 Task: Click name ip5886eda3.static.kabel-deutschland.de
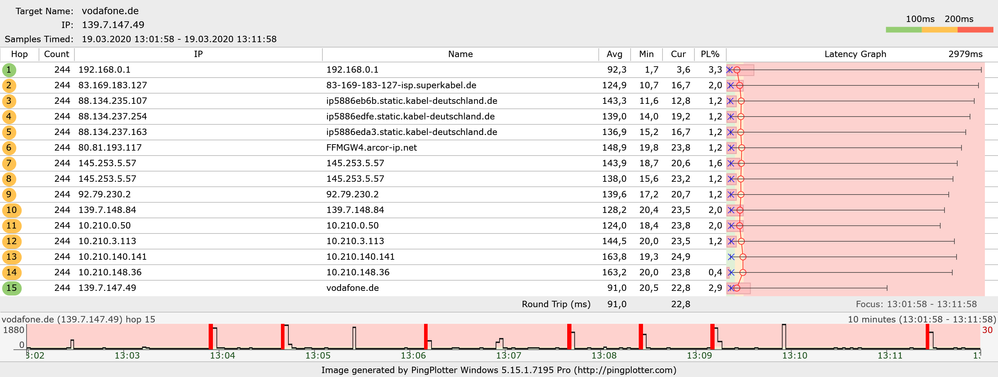coord(411,132)
